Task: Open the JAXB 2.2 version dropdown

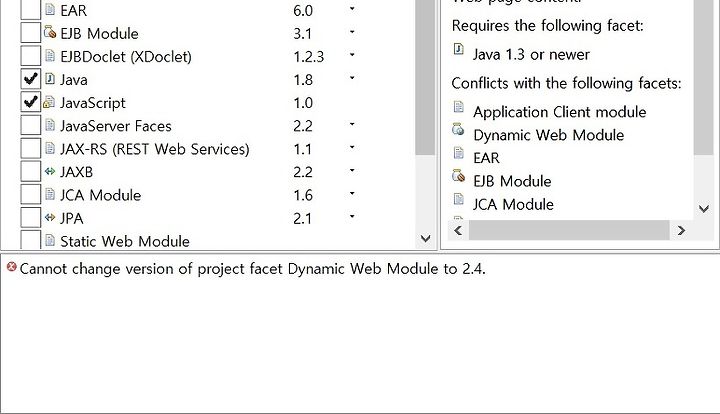Action: pyautogui.click(x=352, y=170)
